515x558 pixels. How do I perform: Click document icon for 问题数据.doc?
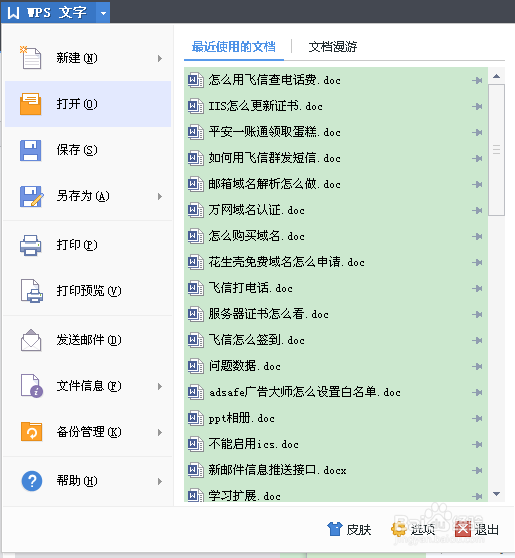coord(195,366)
